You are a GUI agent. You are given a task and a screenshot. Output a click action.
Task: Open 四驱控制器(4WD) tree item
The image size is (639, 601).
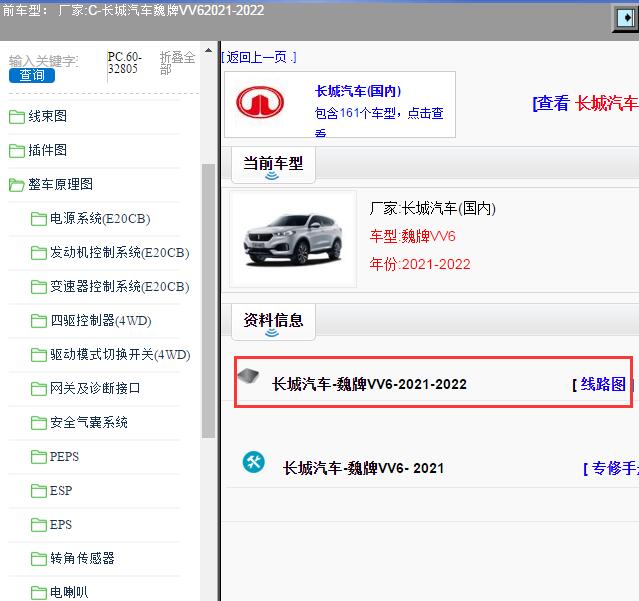point(101,321)
